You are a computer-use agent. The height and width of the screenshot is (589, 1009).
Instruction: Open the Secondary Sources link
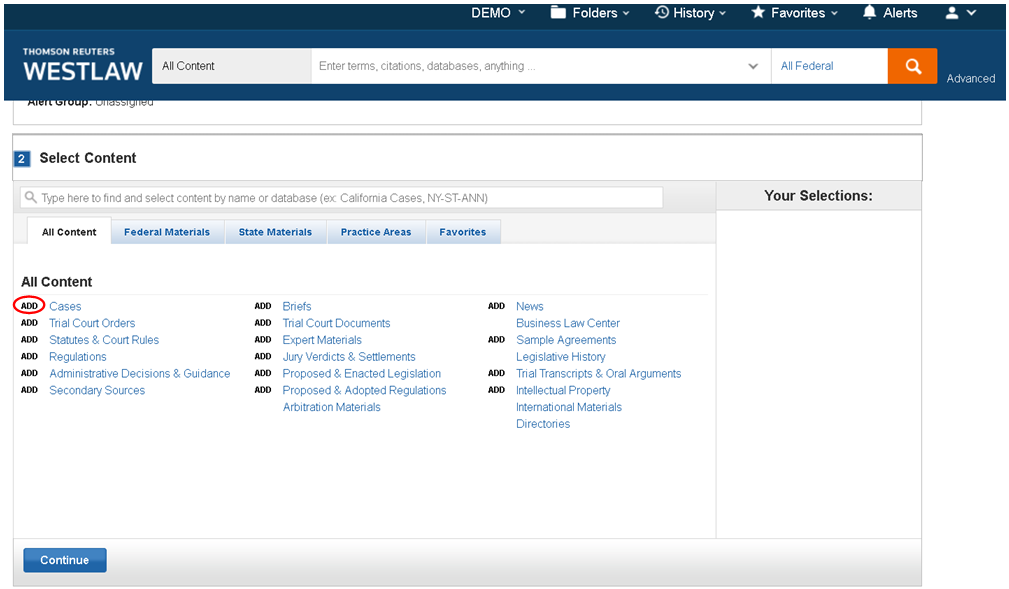pos(97,390)
